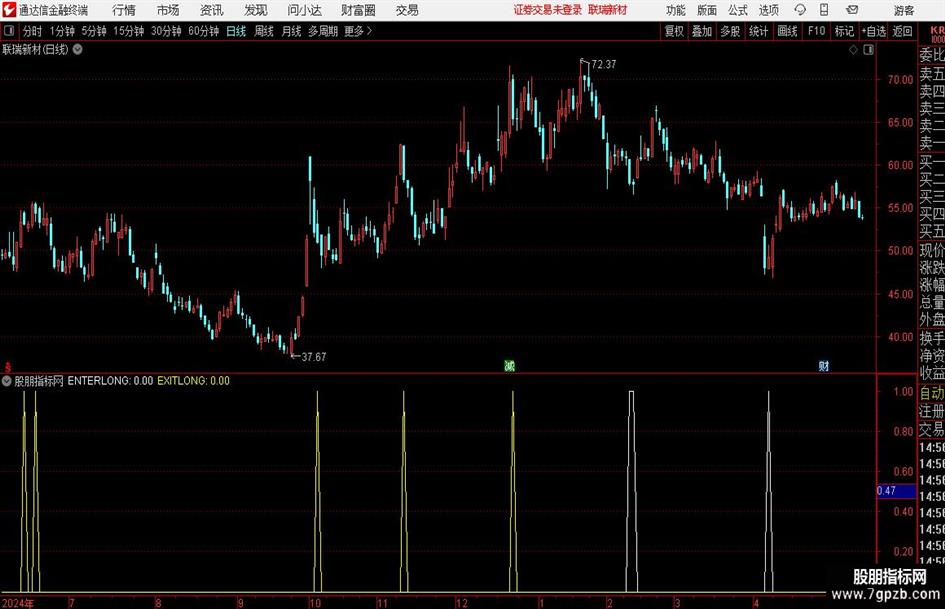Expand the 股朋指标网 indicator dropdown arrow
The width and height of the screenshot is (945, 609).
7,381
